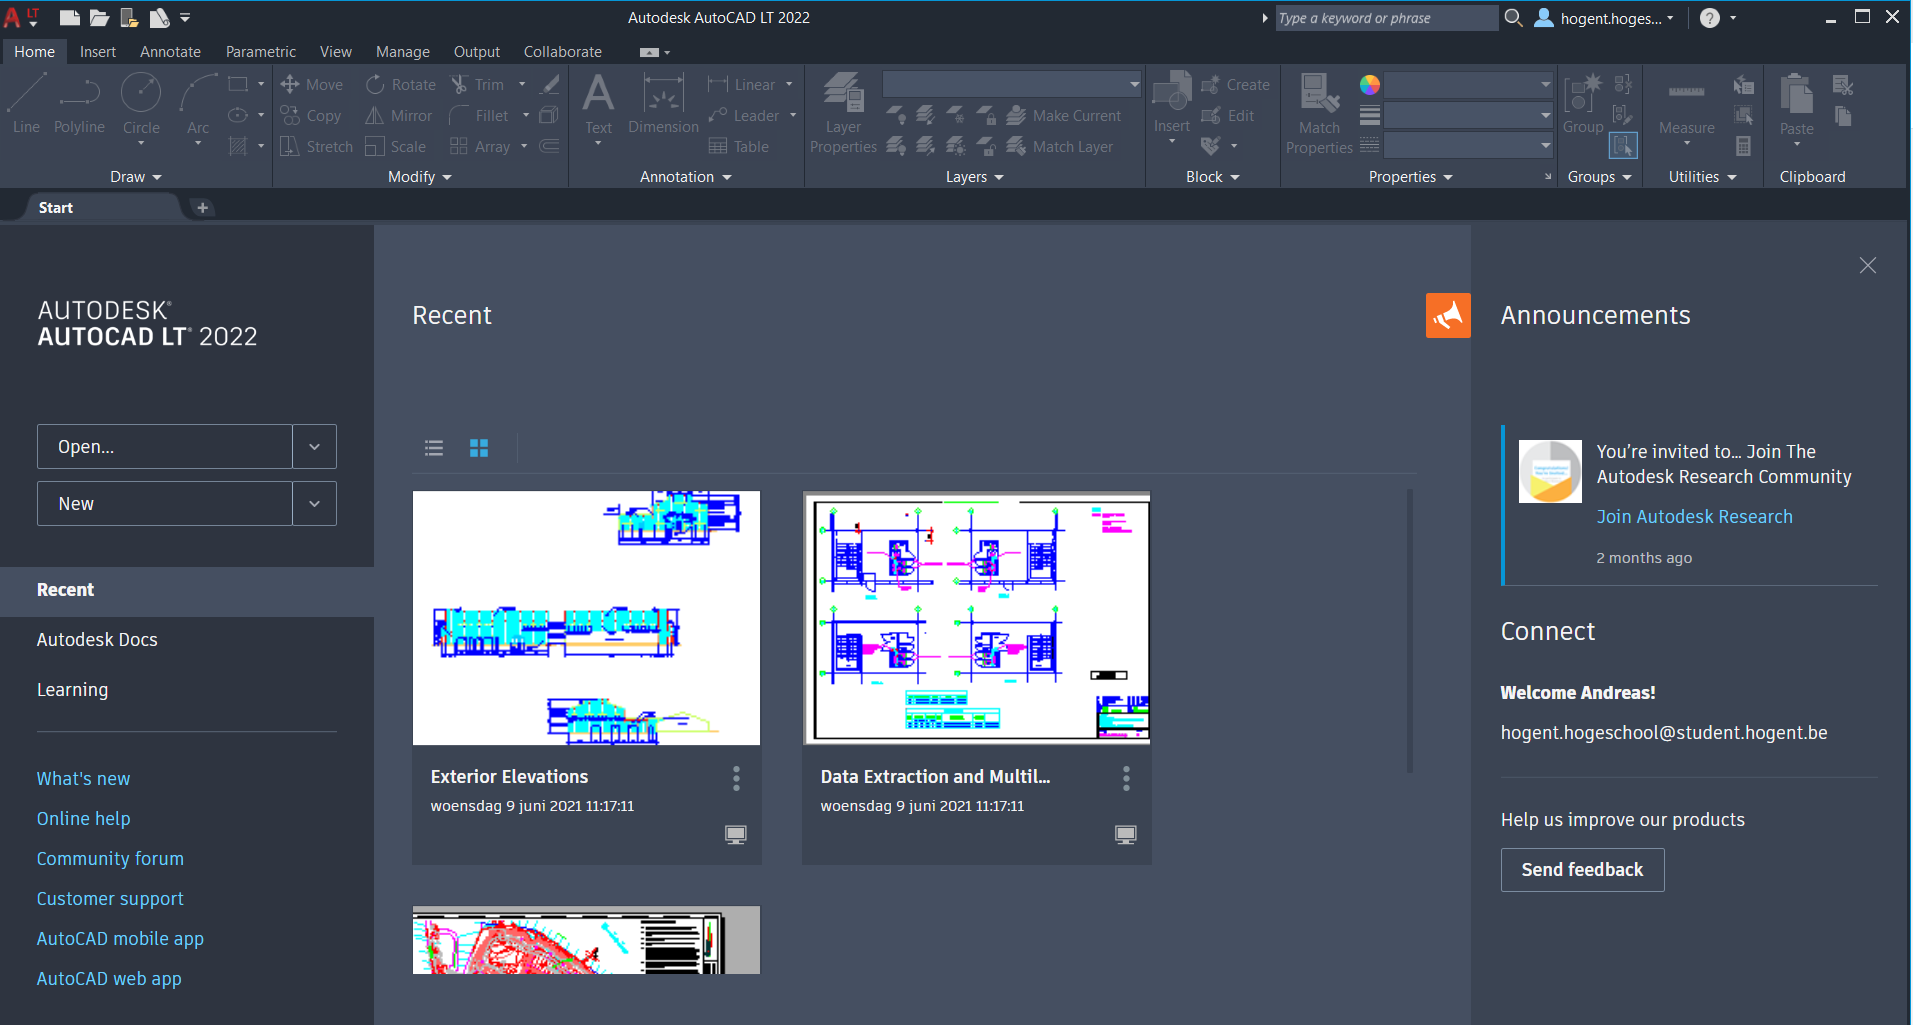Click the recent files vertical scrollbar
Image resolution: width=1913 pixels, height=1025 pixels.
click(x=1410, y=630)
